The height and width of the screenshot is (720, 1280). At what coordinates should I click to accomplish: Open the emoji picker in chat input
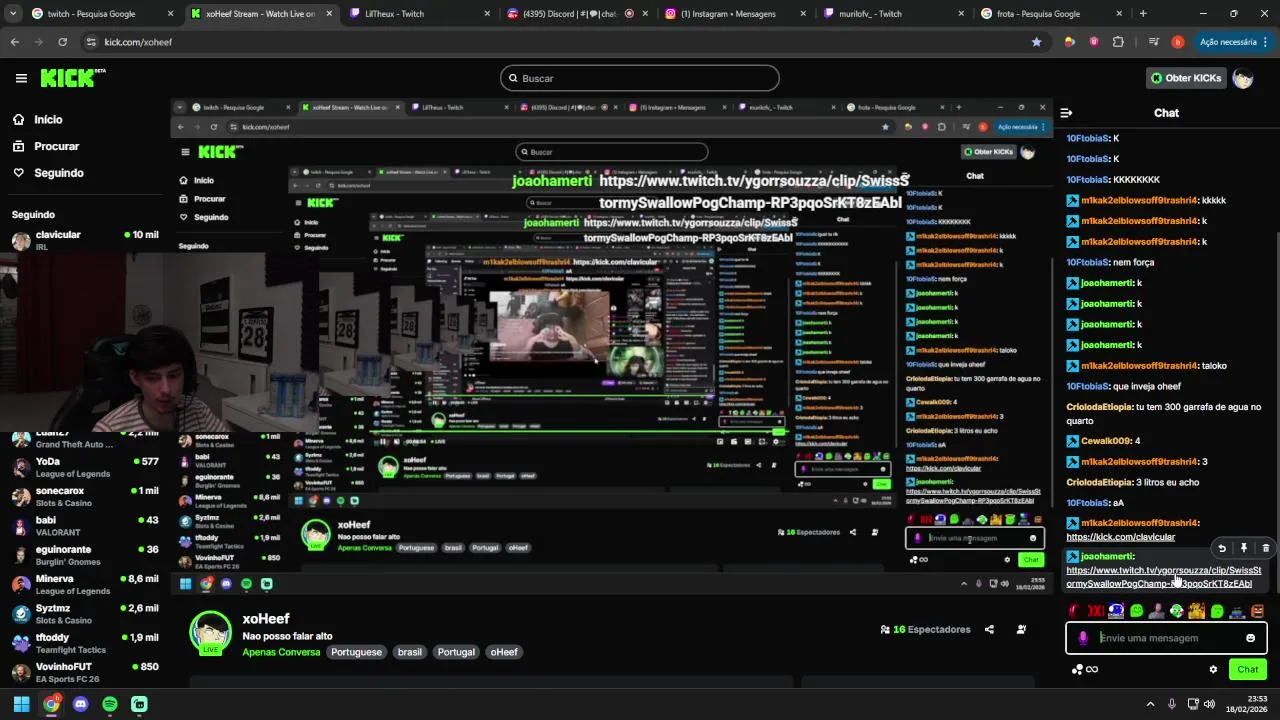pos(1250,638)
